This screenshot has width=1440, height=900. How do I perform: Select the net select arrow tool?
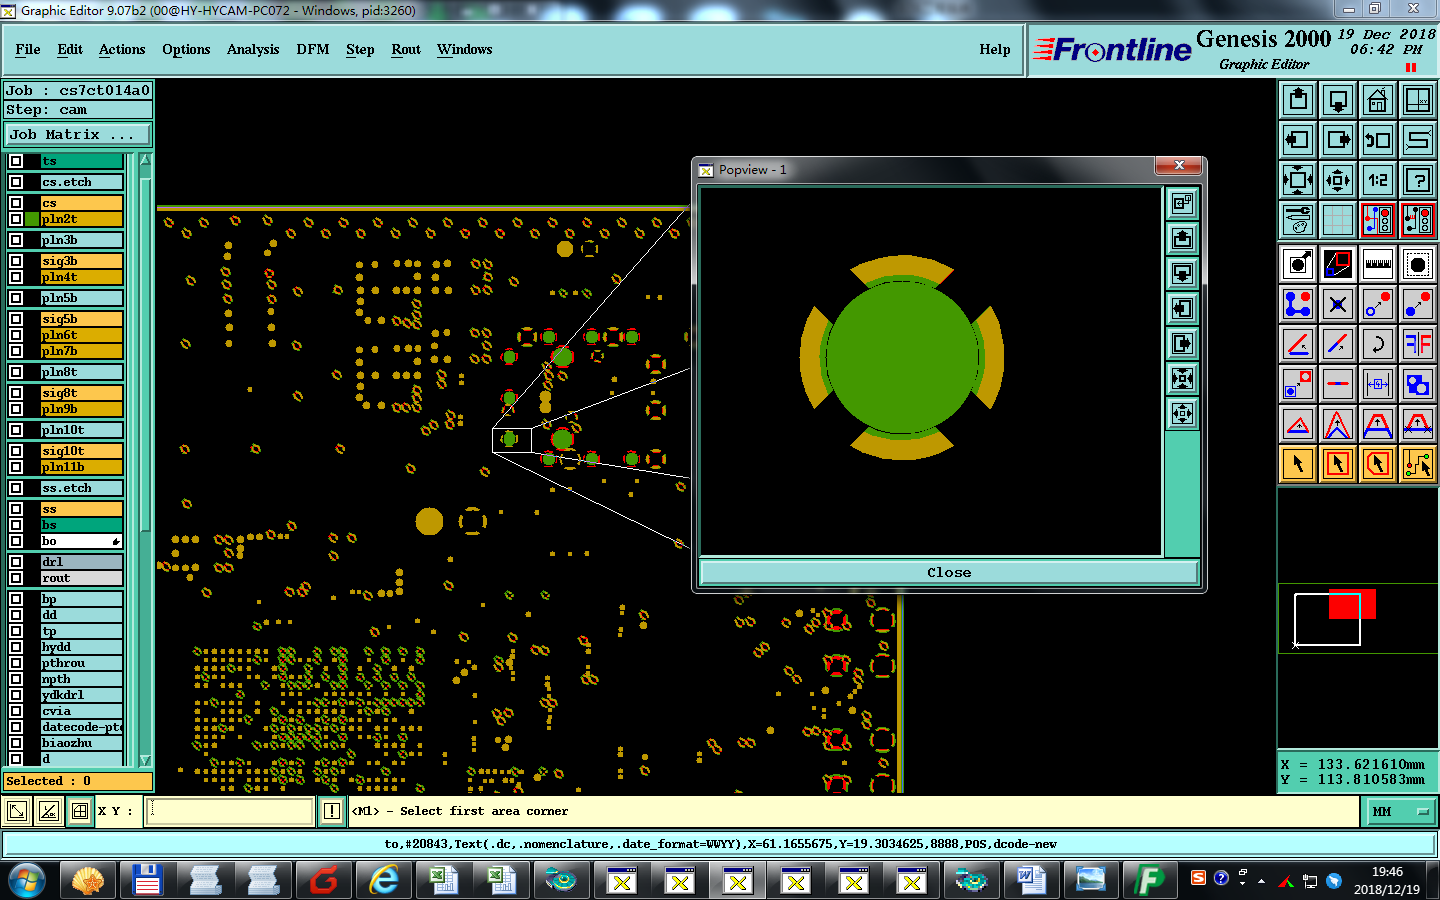[x=1418, y=464]
